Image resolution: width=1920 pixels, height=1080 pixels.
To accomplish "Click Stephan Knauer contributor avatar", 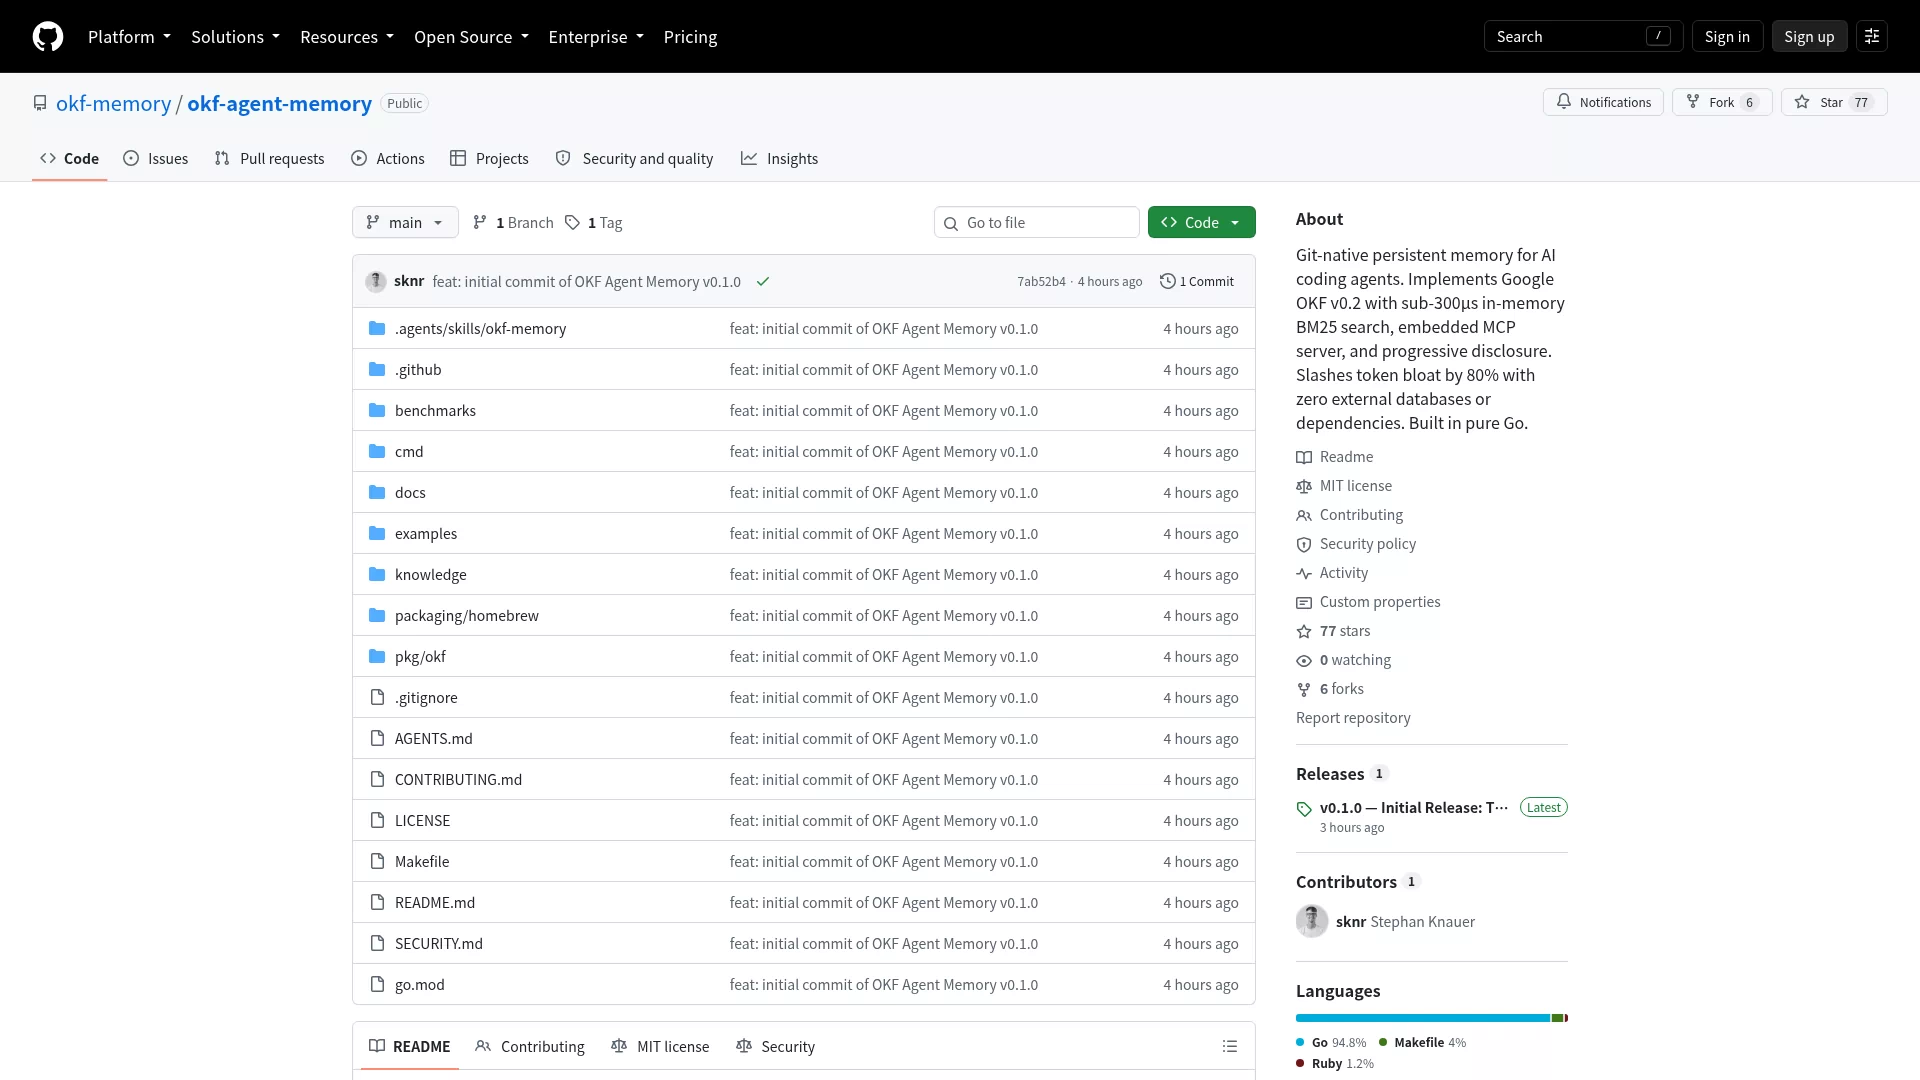I will (x=1312, y=922).
